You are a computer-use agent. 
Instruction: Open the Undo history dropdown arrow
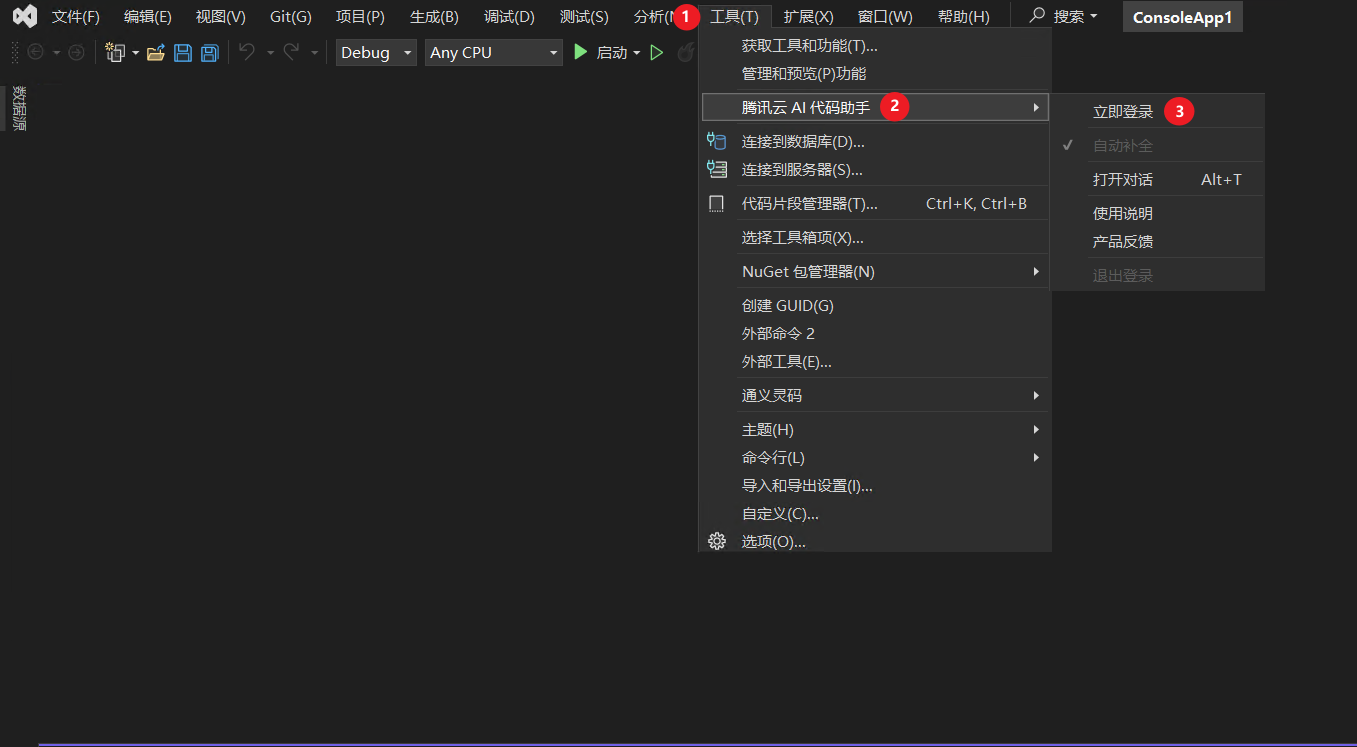(x=269, y=53)
